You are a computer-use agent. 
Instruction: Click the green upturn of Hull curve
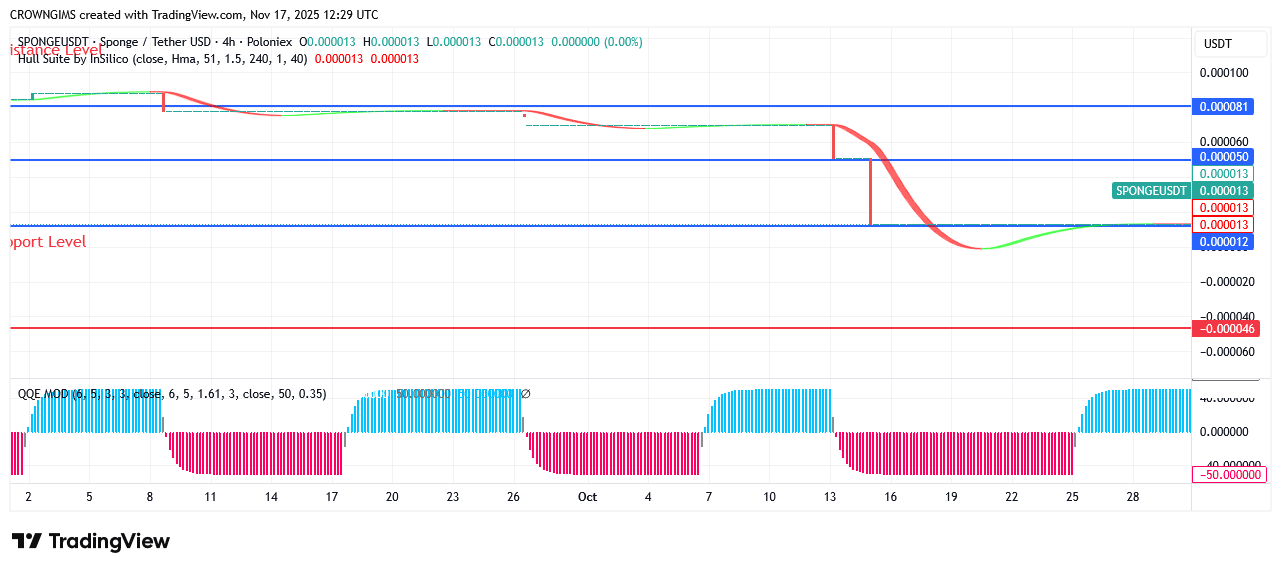pos(1030,239)
